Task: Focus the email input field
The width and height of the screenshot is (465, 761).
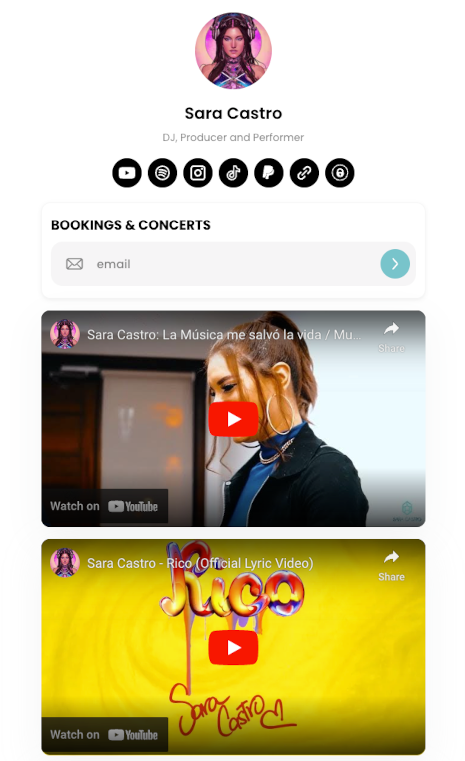Action: coord(233,264)
